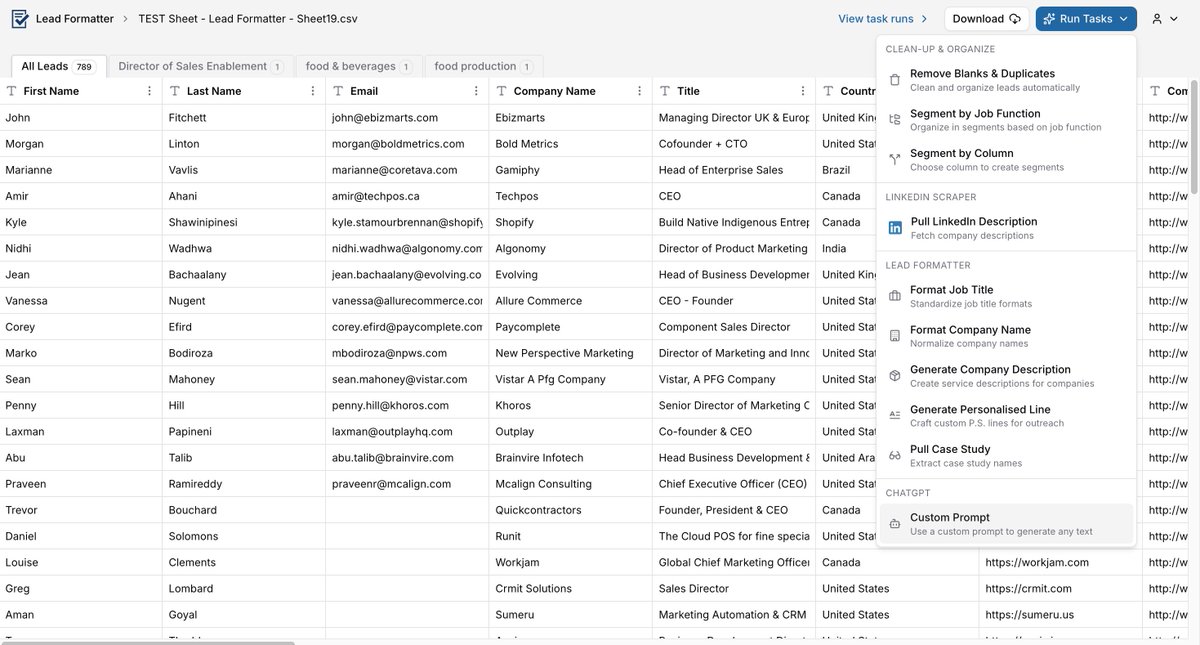
Task: Open First Name column options menu
Action: click(x=150, y=91)
